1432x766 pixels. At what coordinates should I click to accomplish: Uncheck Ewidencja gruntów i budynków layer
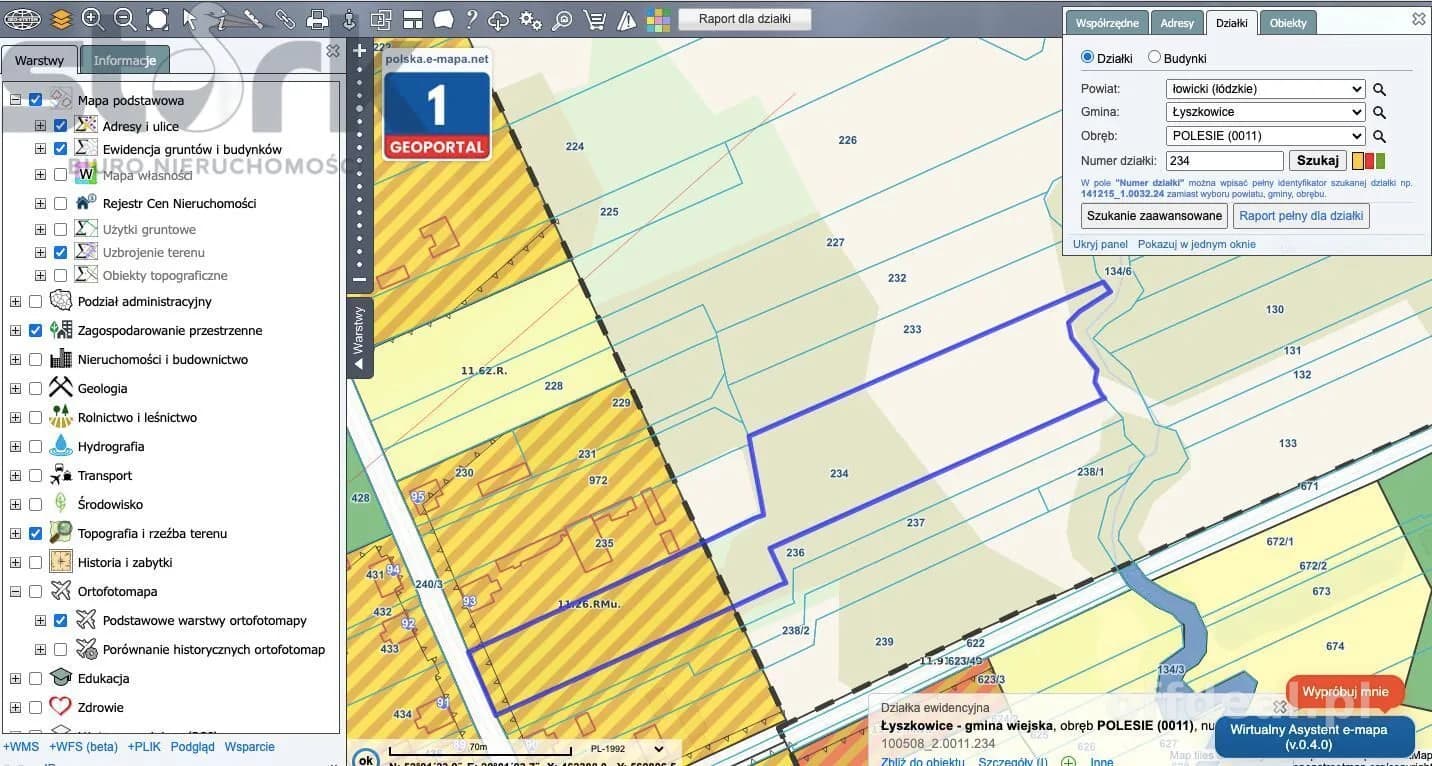(61, 149)
